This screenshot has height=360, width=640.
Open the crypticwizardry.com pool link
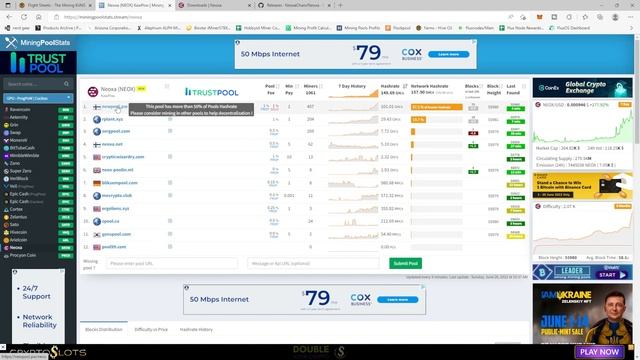click(123, 157)
